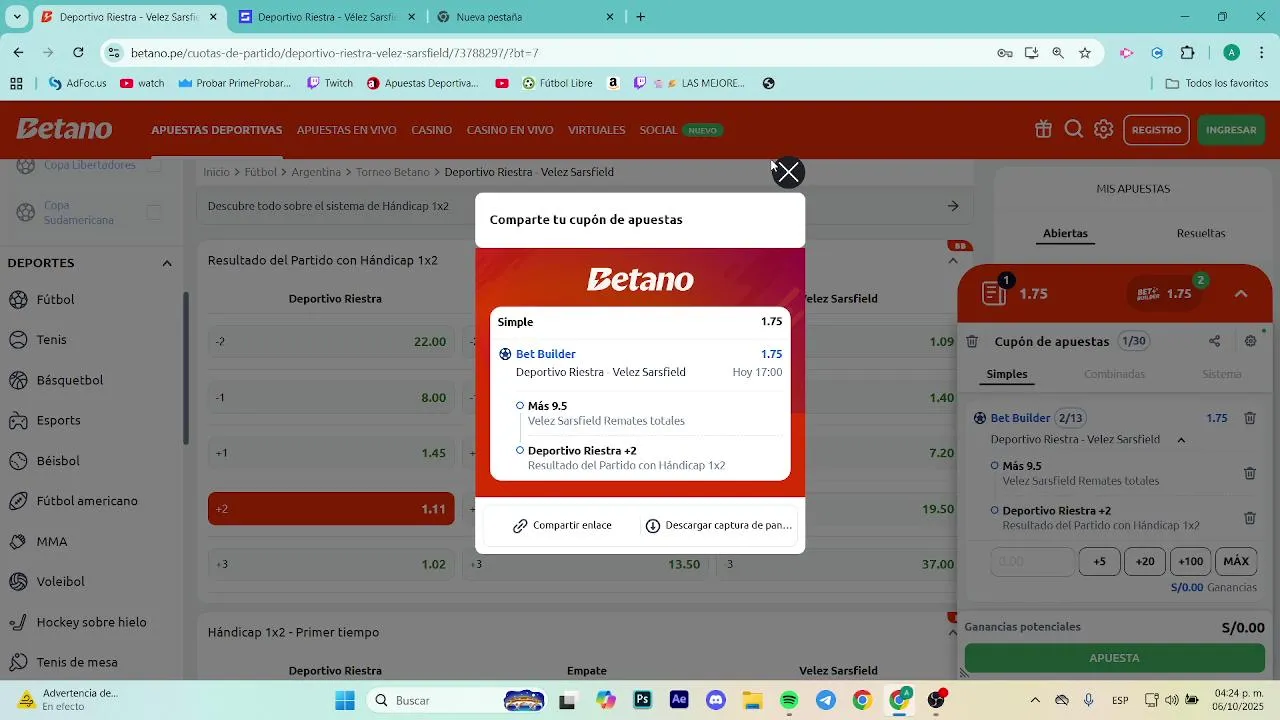Image resolution: width=1280 pixels, height=720 pixels.
Task: Open VIRTUALES menu item
Action: coord(596,130)
